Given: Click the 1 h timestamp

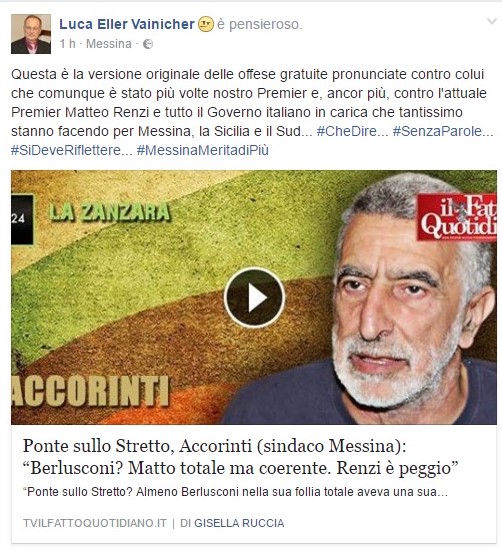Looking at the screenshot, I should 67,44.
